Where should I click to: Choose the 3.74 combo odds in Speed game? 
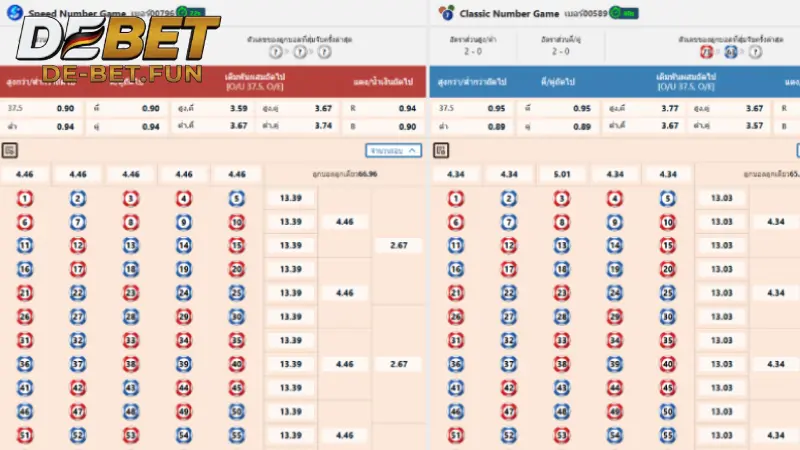[297, 126]
